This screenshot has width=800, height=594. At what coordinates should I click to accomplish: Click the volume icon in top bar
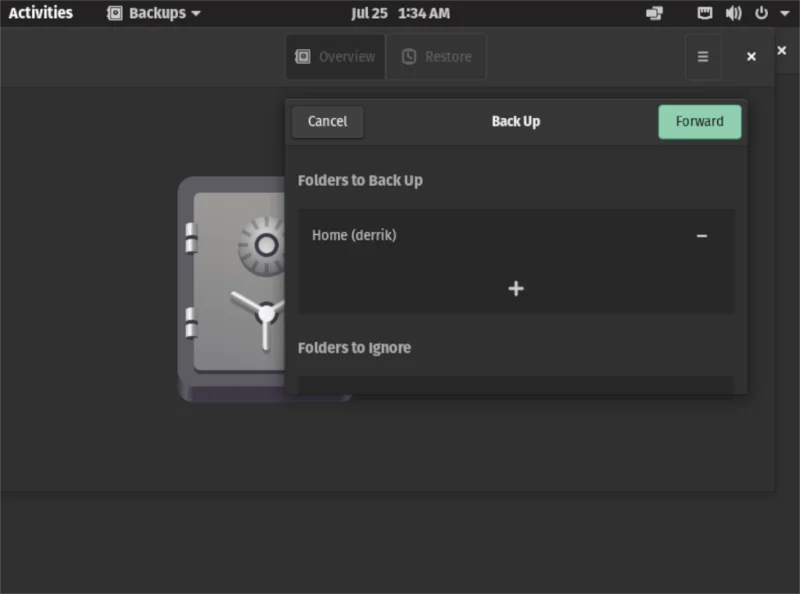733,13
